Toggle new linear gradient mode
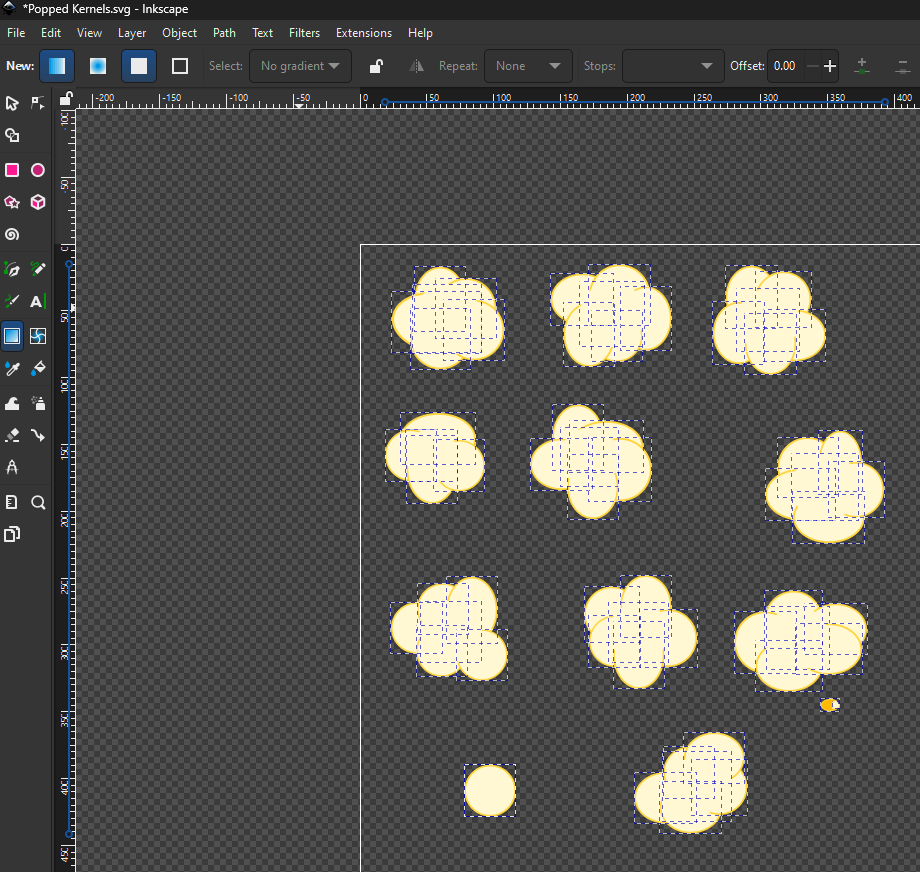This screenshot has height=872, width=920. 57,66
